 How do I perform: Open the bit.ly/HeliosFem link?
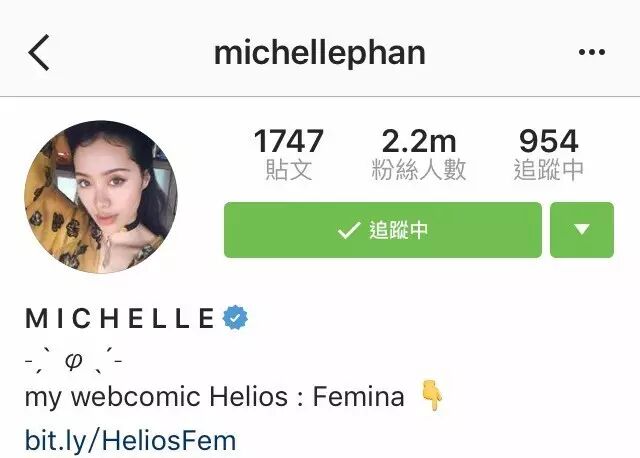click(x=131, y=441)
